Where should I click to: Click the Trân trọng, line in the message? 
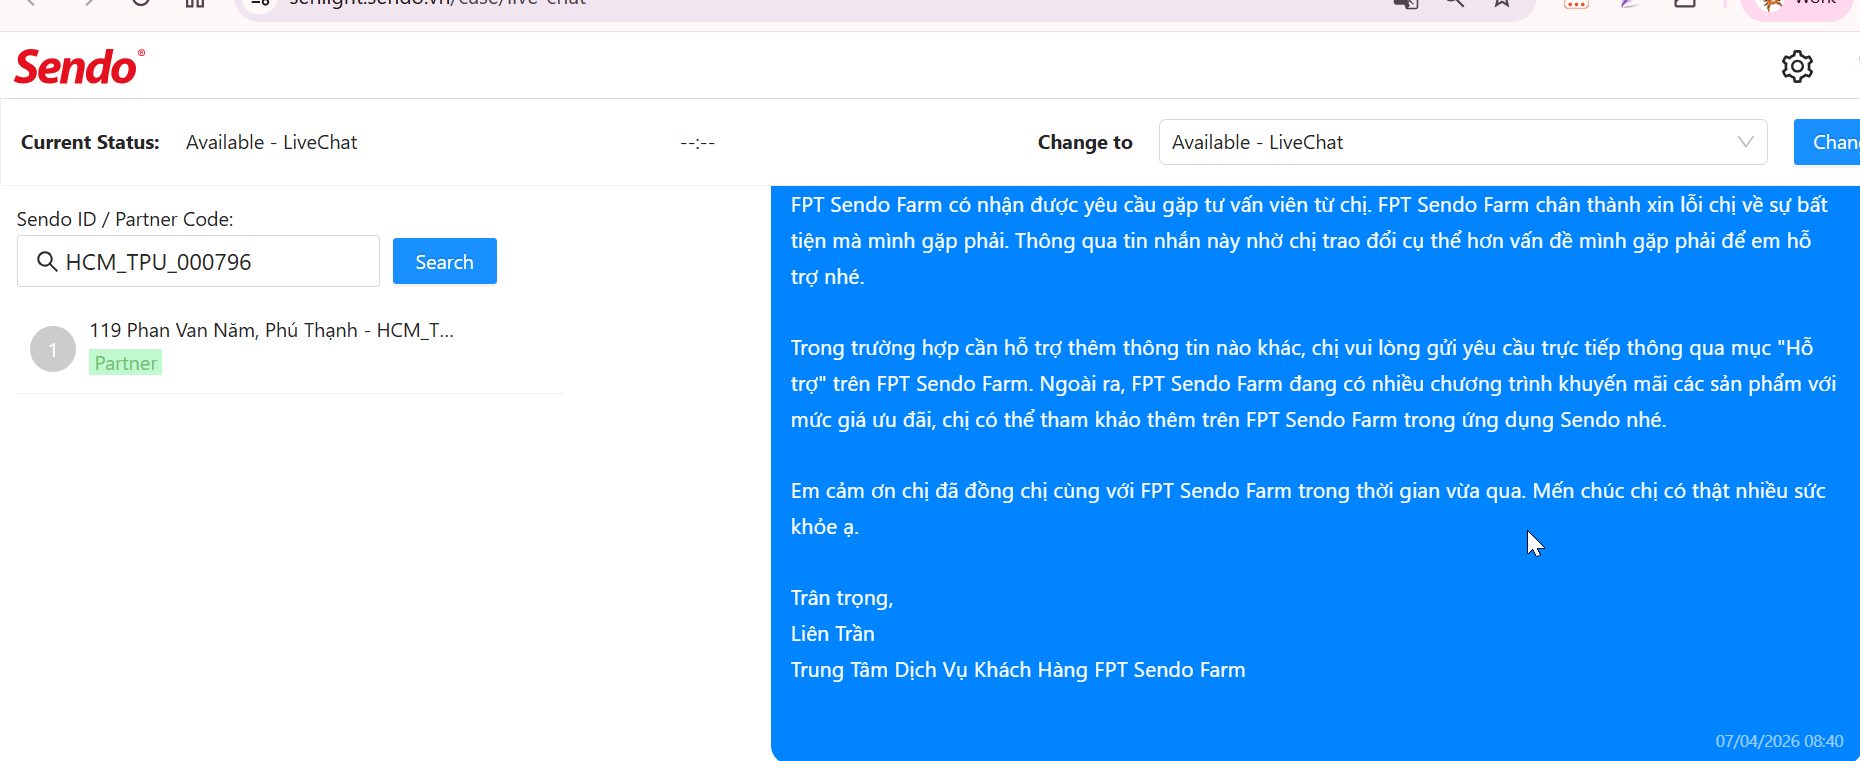(841, 598)
